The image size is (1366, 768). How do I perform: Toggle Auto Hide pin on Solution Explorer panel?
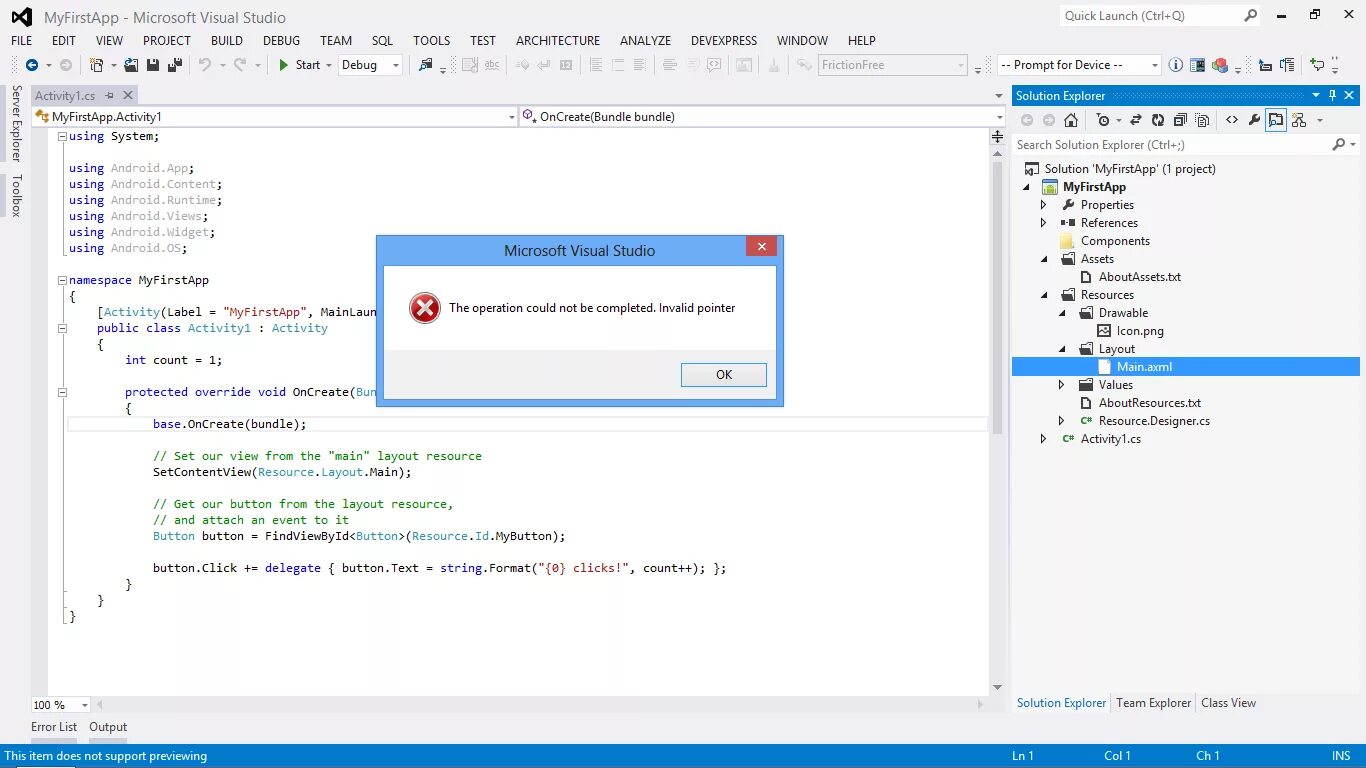tap(1333, 95)
